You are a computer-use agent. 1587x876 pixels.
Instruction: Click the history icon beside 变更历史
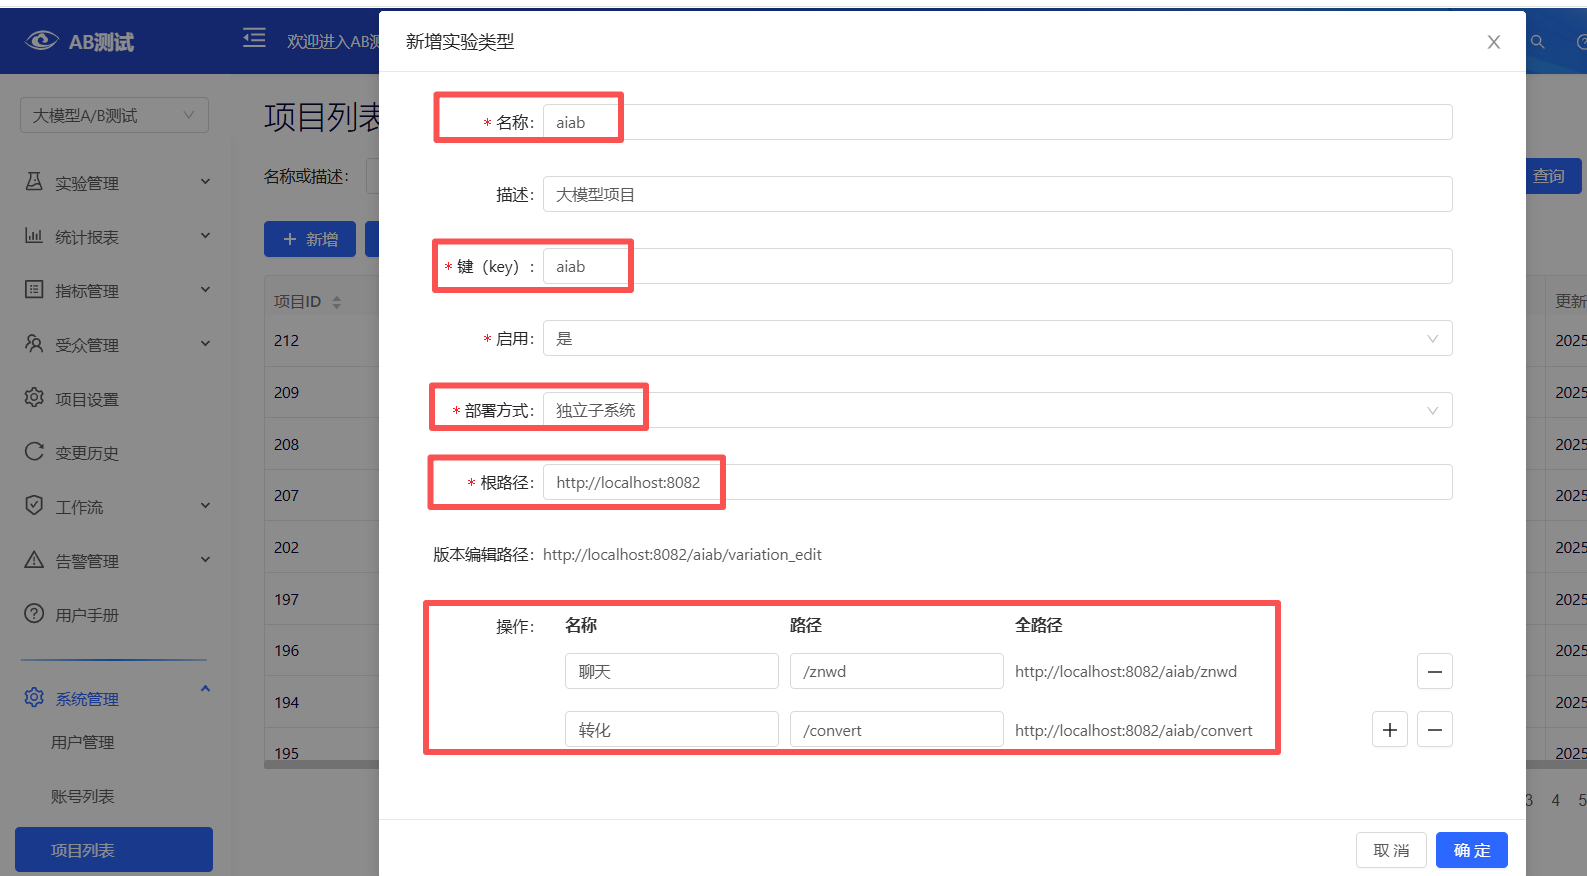[34, 452]
